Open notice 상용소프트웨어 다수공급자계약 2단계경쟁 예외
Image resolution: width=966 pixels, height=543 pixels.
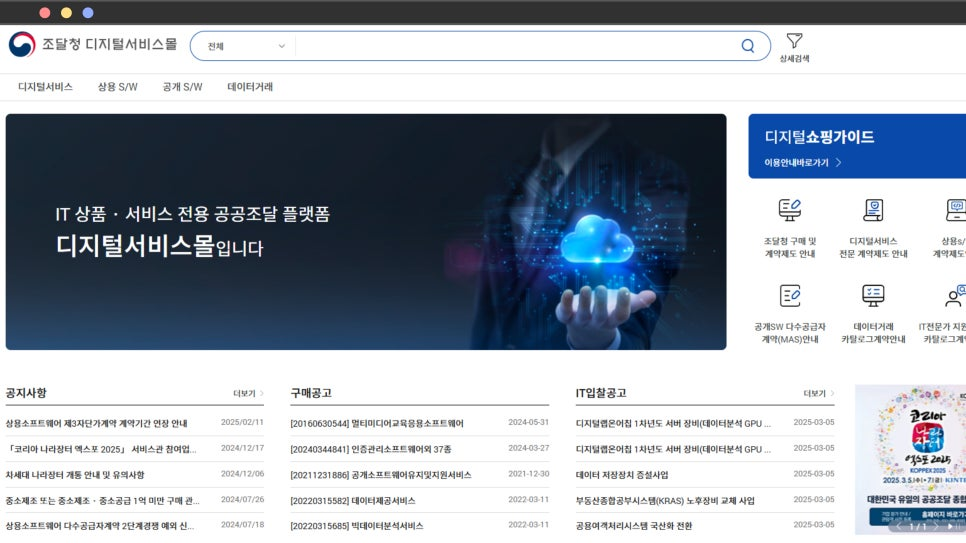100,526
